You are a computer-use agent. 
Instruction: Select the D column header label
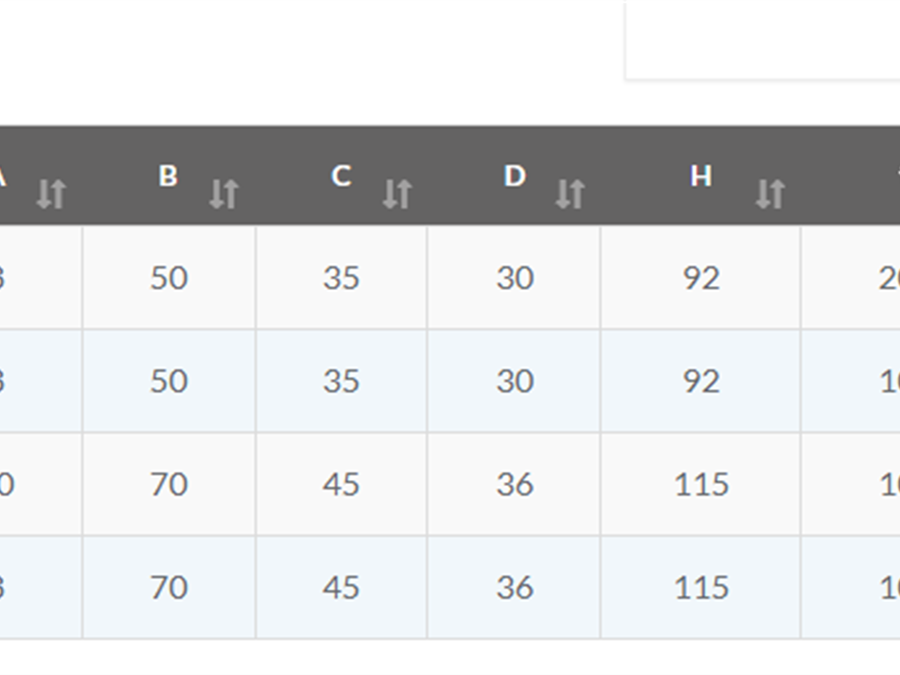pos(515,176)
